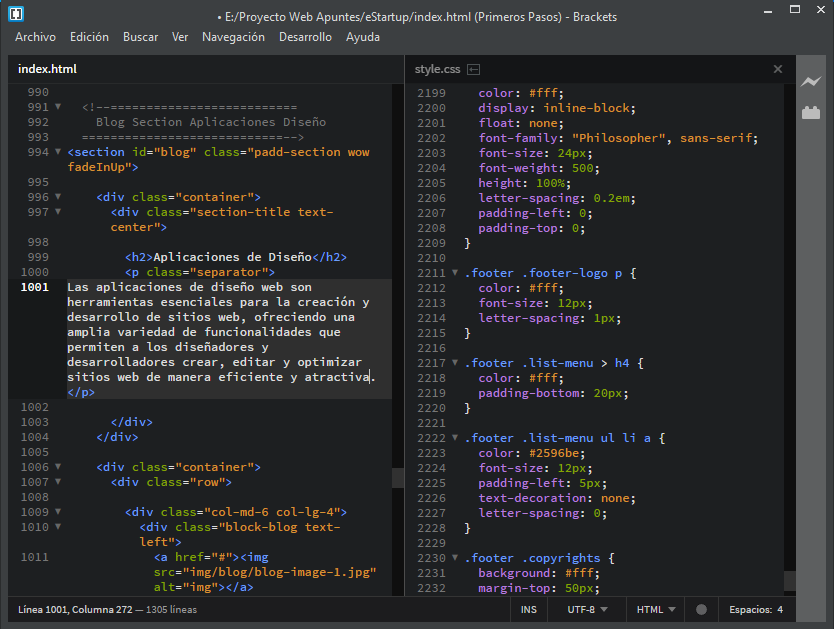Screen dimensions: 834x629
Task: Click the img/blog/blog-image-1.jpg src path
Action: [x=279, y=572]
